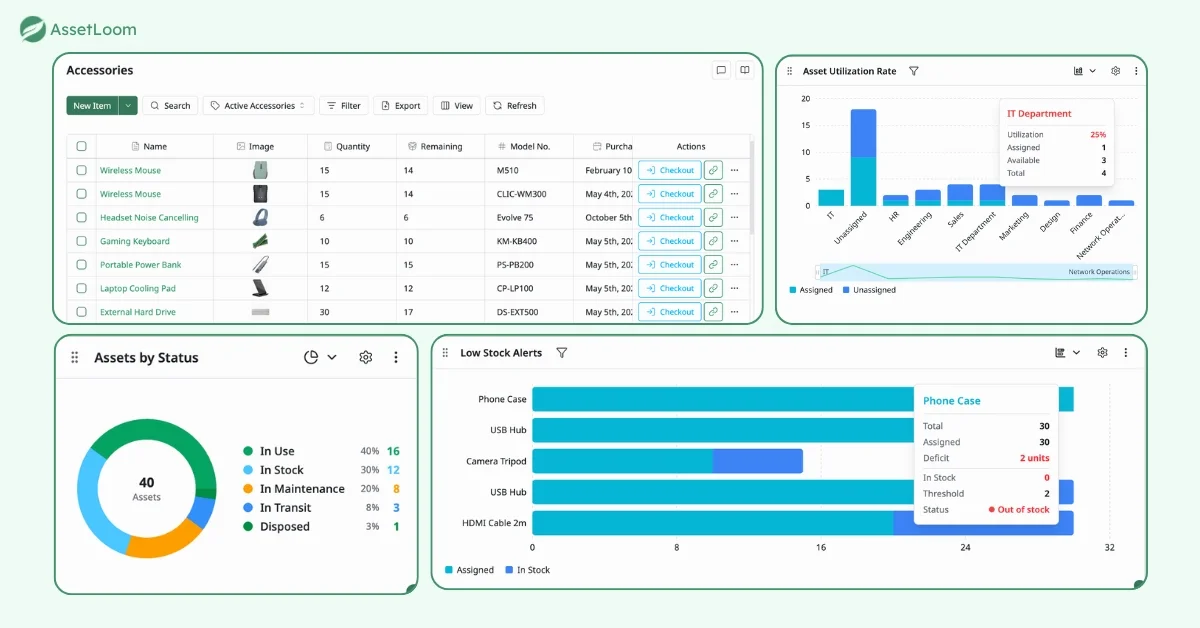Open the Asset Utilization Rate settings gear
The width and height of the screenshot is (1200, 628).
[x=1116, y=71]
